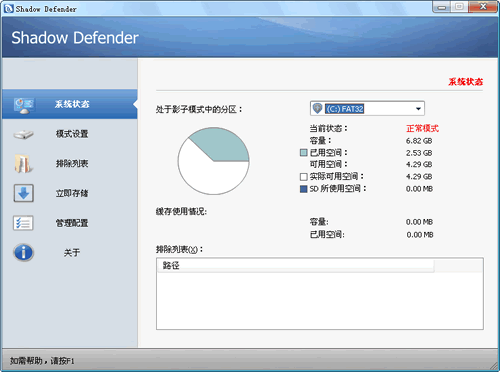
Task: Minimize the Shadow Defender window
Action: [x=442, y=7]
